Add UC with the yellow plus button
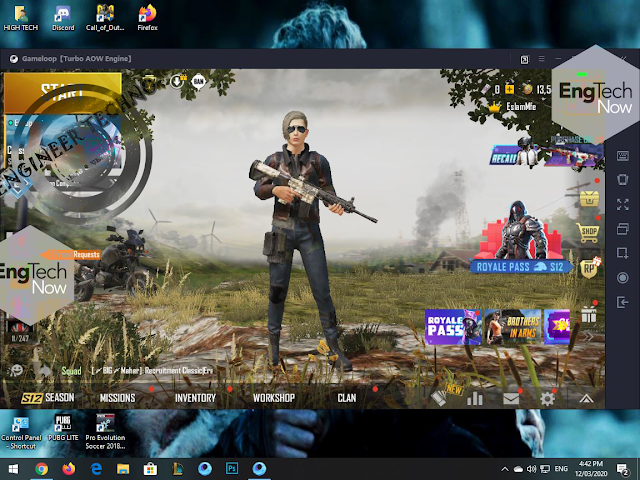The width and height of the screenshot is (640, 480). (x=509, y=89)
